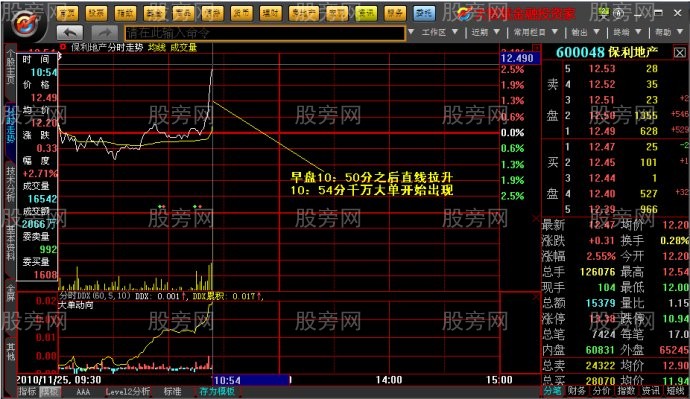This screenshot has width=690, height=399.
Task: Select the 技术分析 side tab
Action: tap(10, 184)
